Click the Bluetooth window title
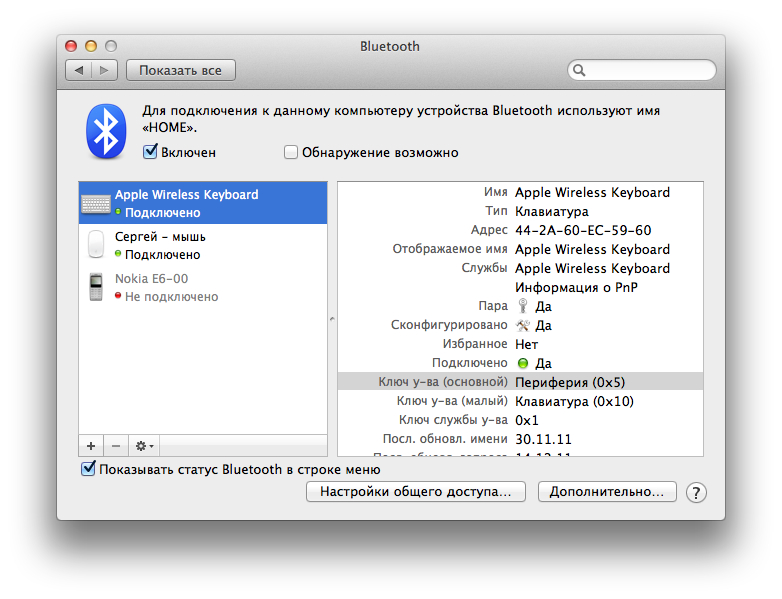The width and height of the screenshot is (782, 599). coord(390,46)
